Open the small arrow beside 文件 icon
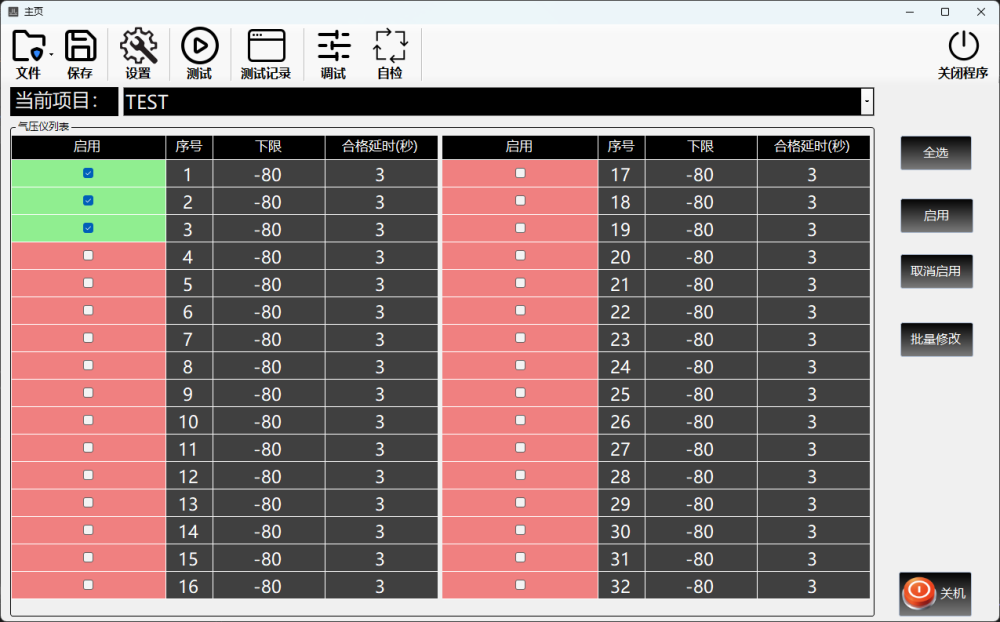This screenshot has height=622, width=1000. click(x=51, y=55)
